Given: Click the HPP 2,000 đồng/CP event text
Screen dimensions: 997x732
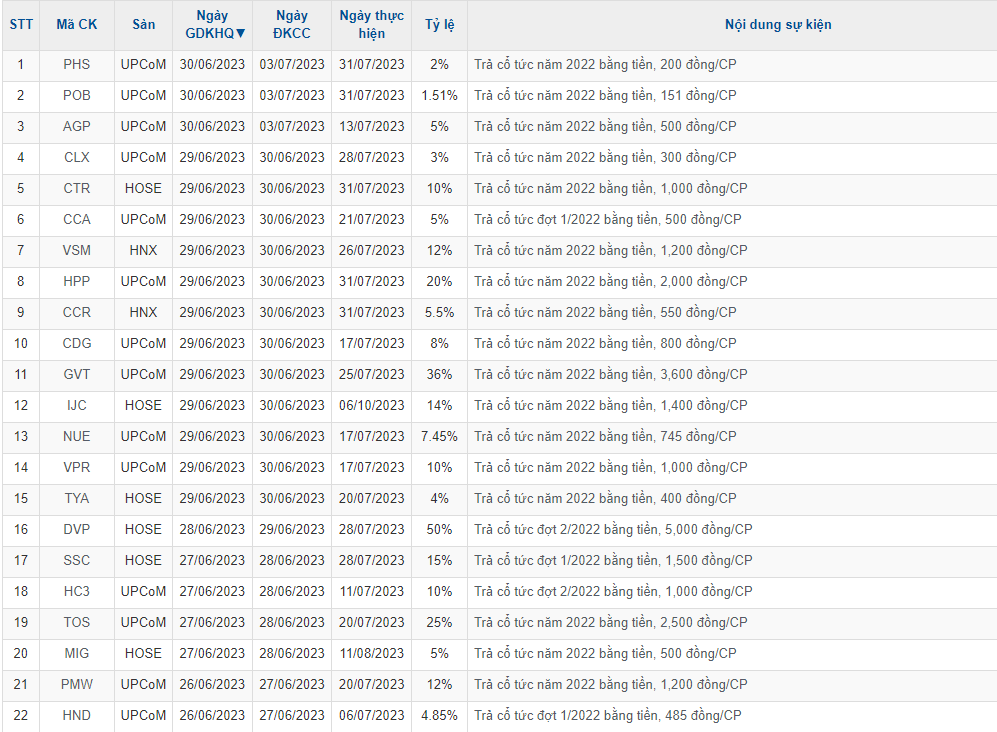Looking at the screenshot, I should [x=610, y=282].
